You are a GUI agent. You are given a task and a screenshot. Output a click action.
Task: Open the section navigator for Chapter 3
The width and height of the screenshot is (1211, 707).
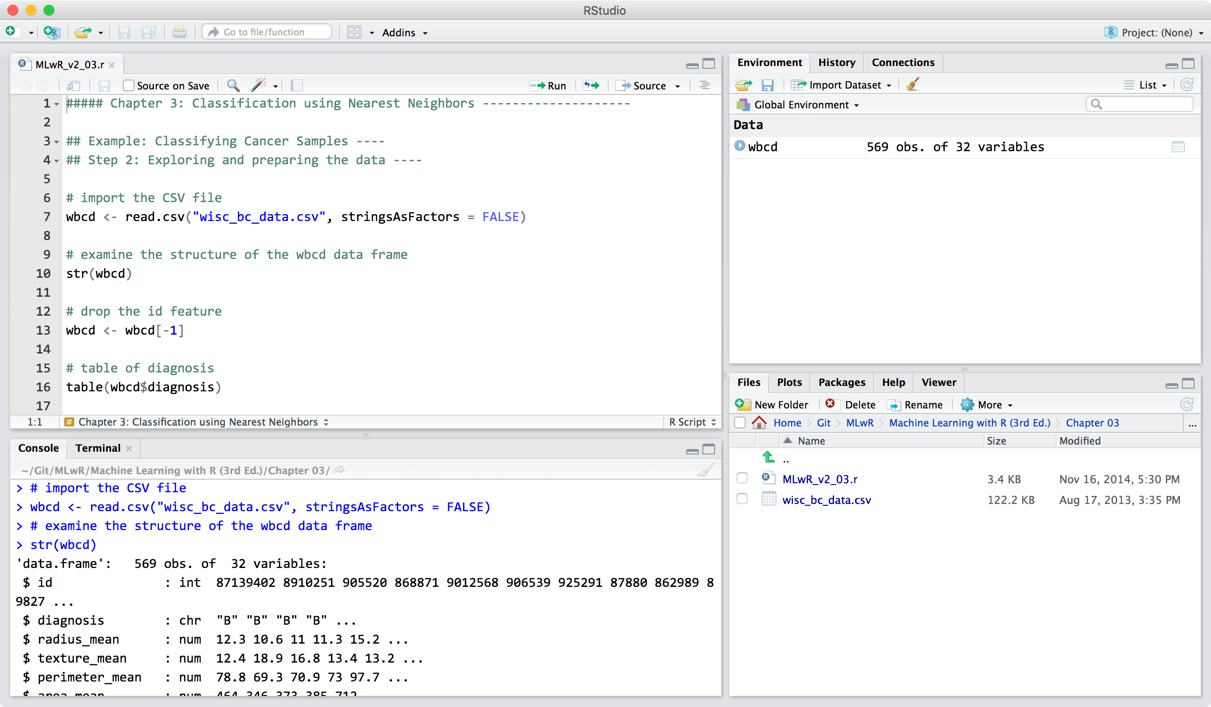[197, 422]
